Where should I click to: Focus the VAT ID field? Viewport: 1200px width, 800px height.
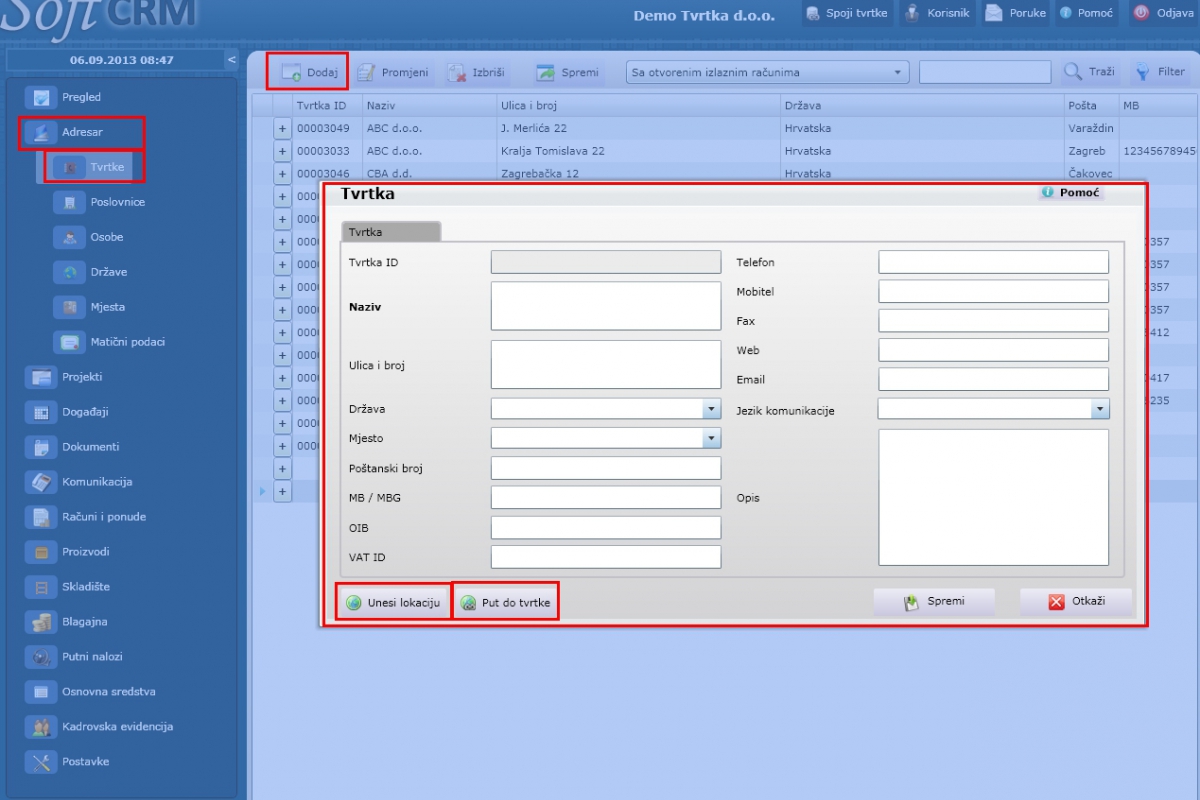[606, 556]
